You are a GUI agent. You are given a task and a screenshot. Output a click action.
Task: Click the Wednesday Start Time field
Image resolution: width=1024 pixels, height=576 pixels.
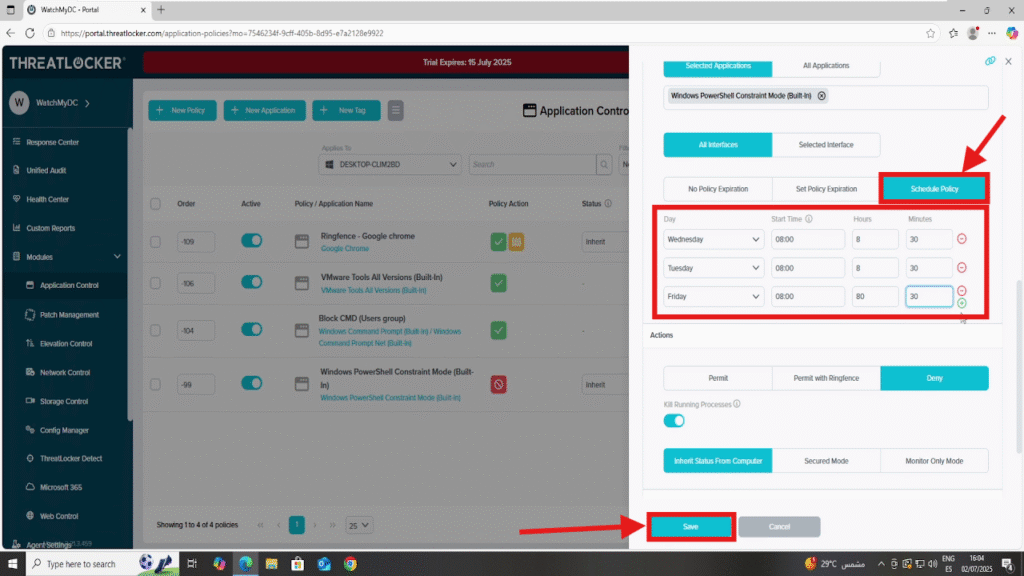(x=808, y=240)
